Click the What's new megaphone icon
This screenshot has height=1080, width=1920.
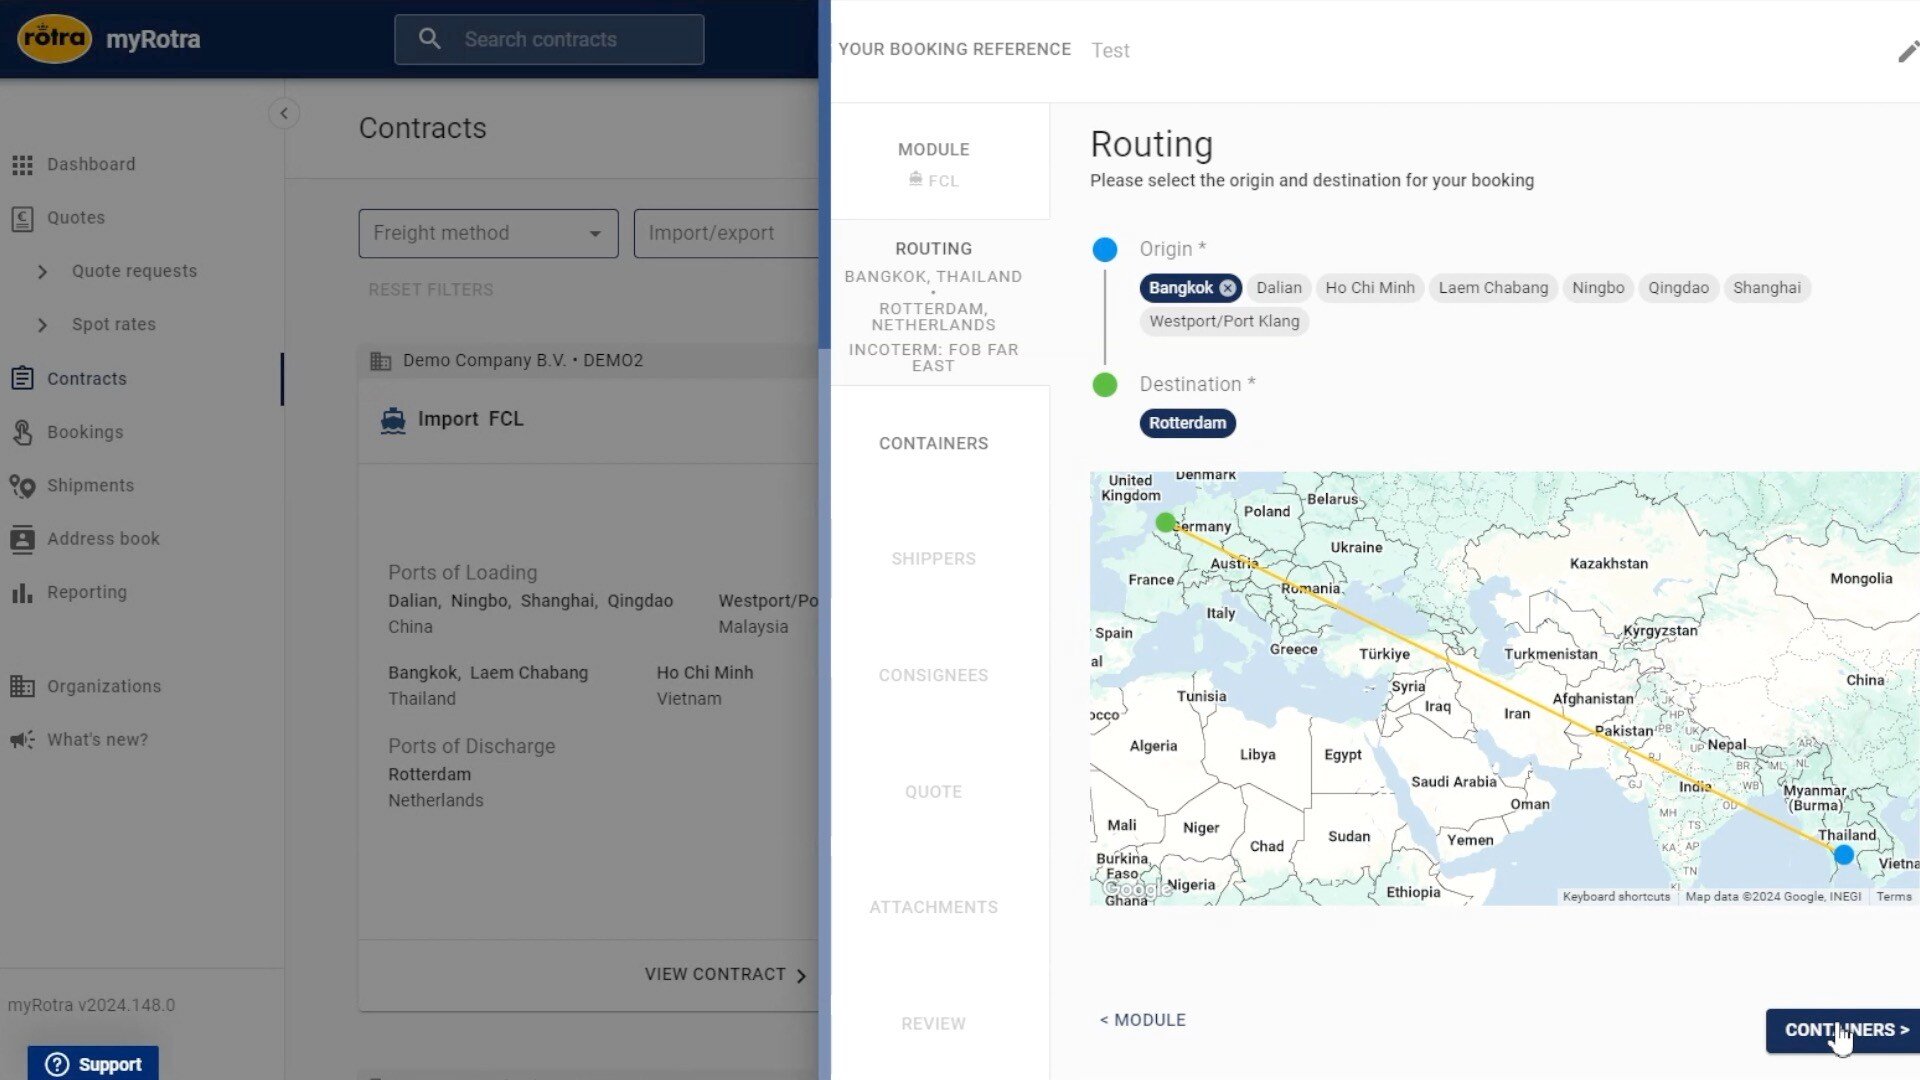coord(22,740)
